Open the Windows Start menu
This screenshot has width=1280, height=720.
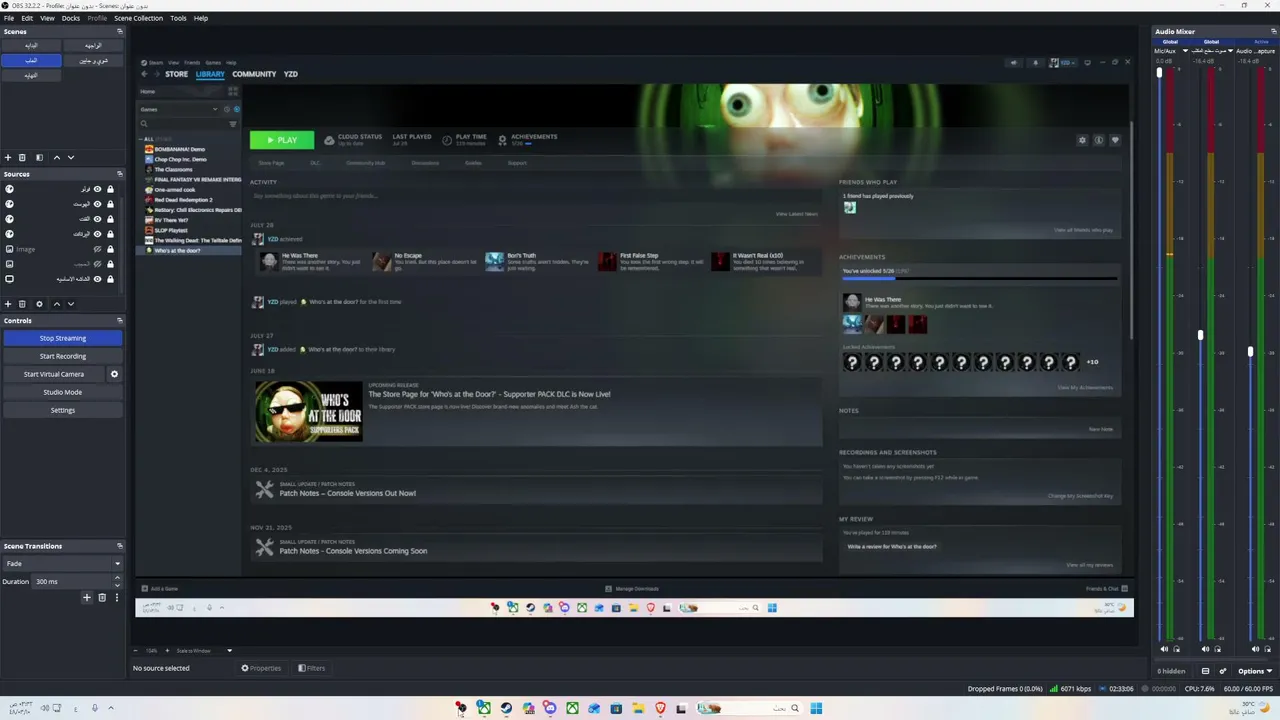coord(816,709)
